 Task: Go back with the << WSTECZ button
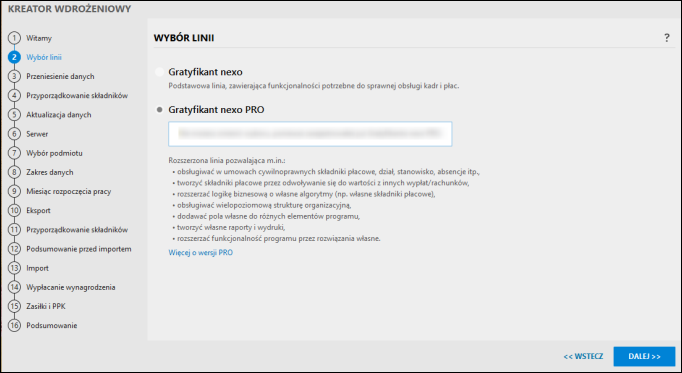click(x=583, y=356)
